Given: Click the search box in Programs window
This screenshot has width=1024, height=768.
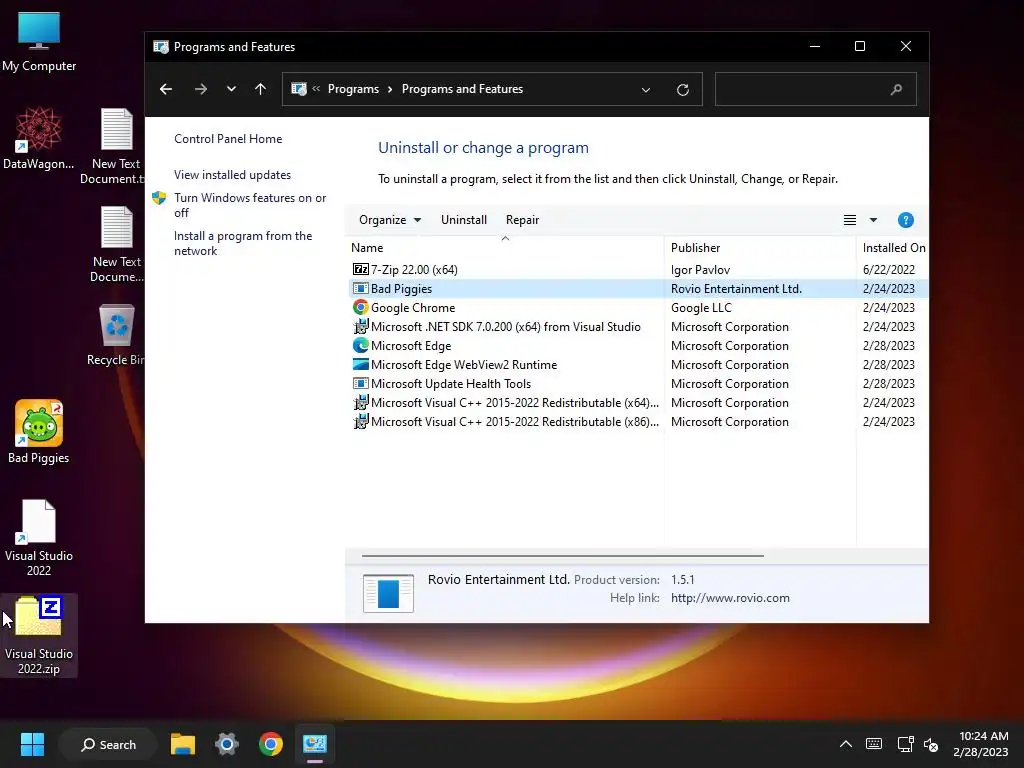Looking at the screenshot, I should click(x=816, y=89).
